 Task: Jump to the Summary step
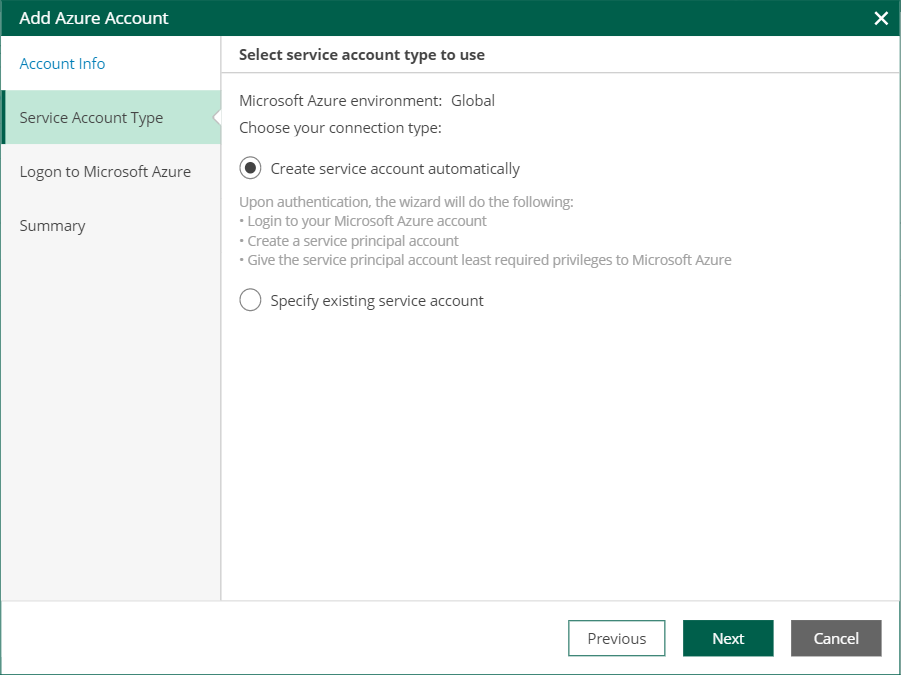click(52, 226)
